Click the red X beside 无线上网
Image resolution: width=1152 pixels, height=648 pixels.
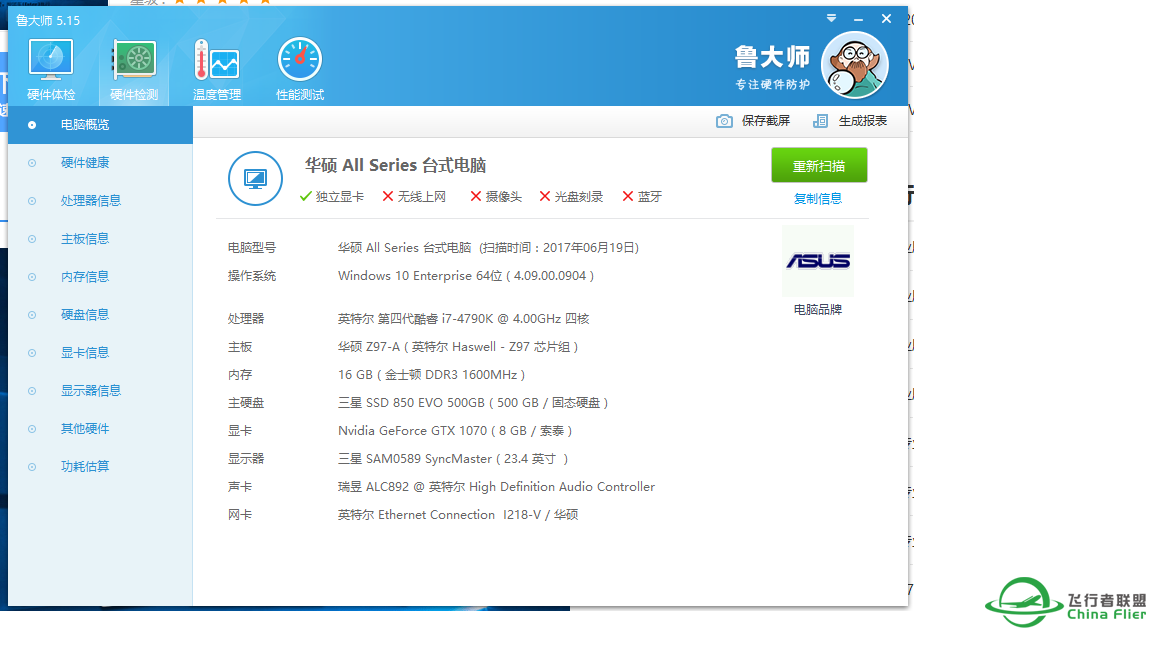click(388, 196)
